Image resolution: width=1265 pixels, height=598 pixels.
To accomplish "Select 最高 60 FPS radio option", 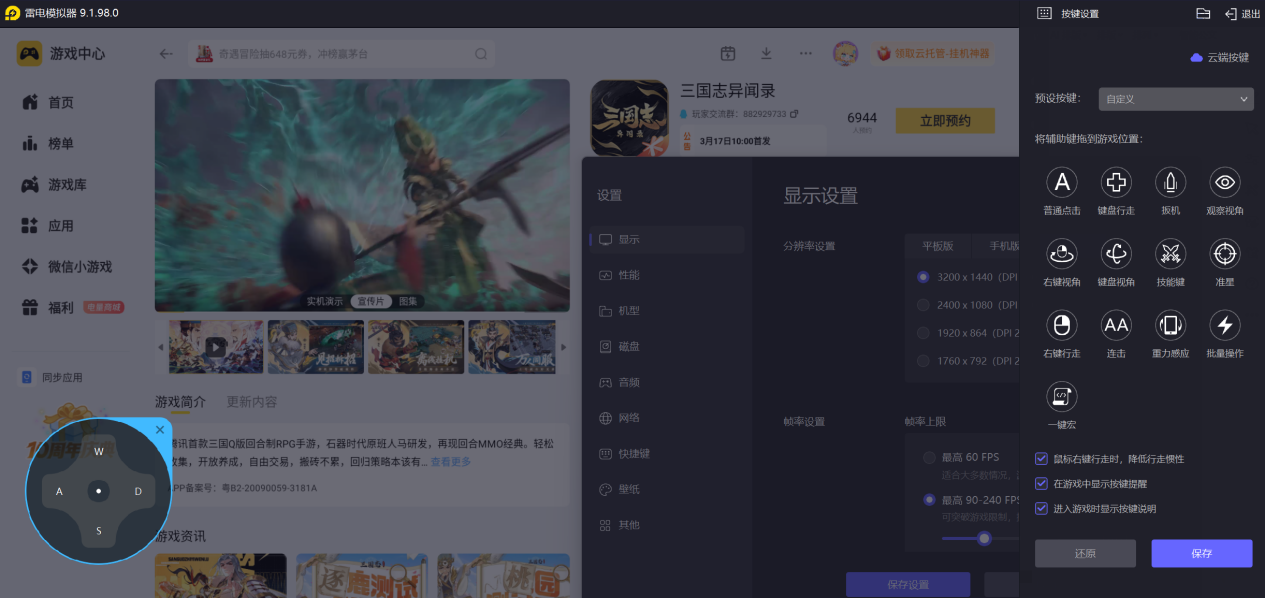I will tap(930, 457).
